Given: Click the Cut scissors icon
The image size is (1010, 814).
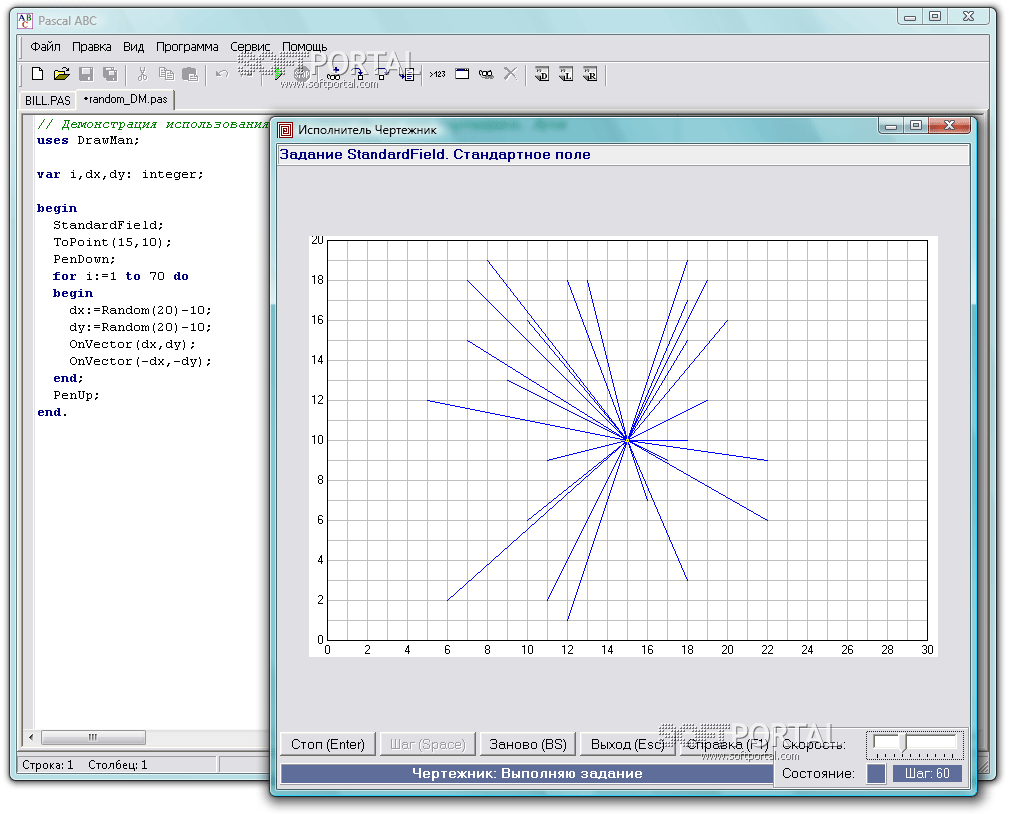Looking at the screenshot, I should click(x=142, y=74).
